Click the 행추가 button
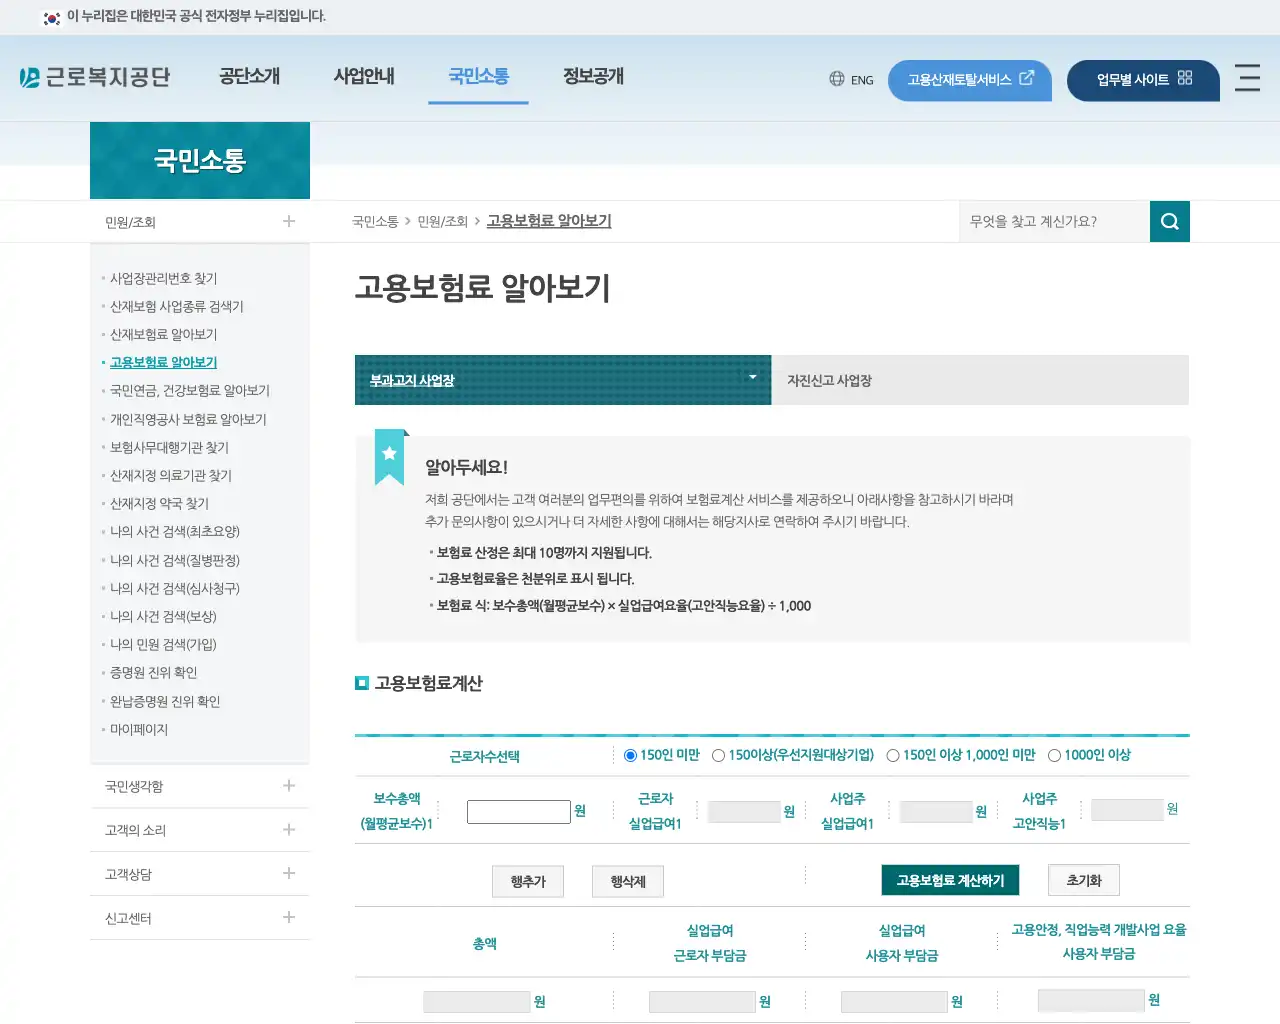 [x=527, y=881]
